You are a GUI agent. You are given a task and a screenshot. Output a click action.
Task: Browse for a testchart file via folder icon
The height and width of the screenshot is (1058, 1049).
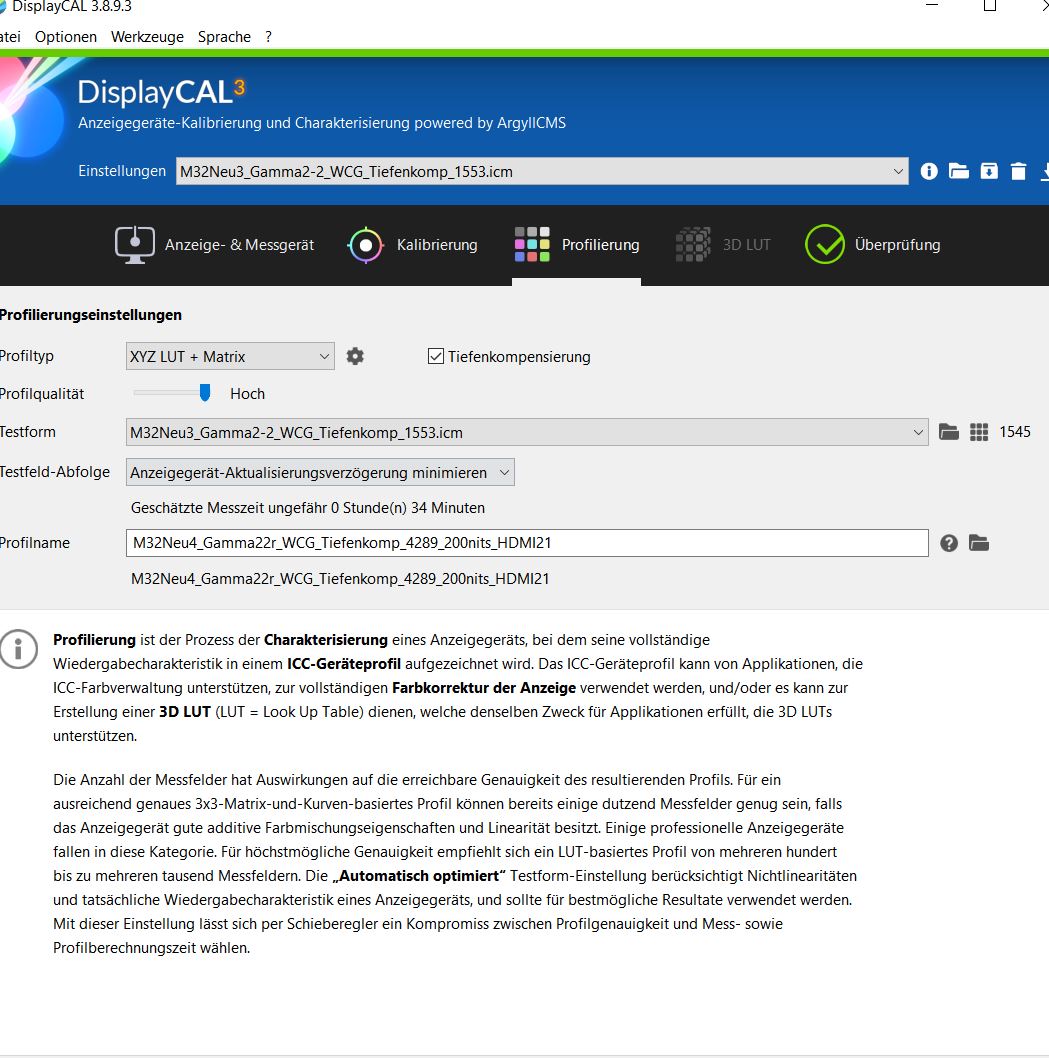click(948, 432)
